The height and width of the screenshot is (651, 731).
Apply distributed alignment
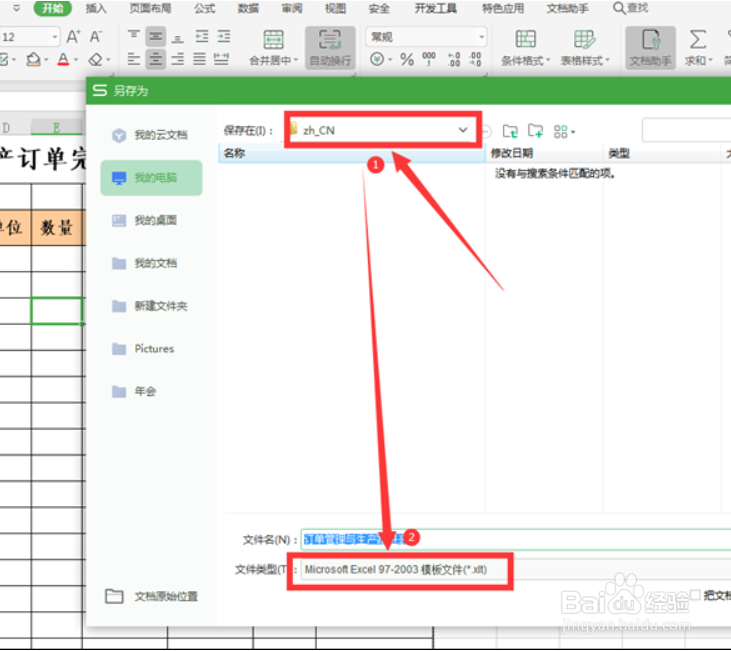coord(221,59)
